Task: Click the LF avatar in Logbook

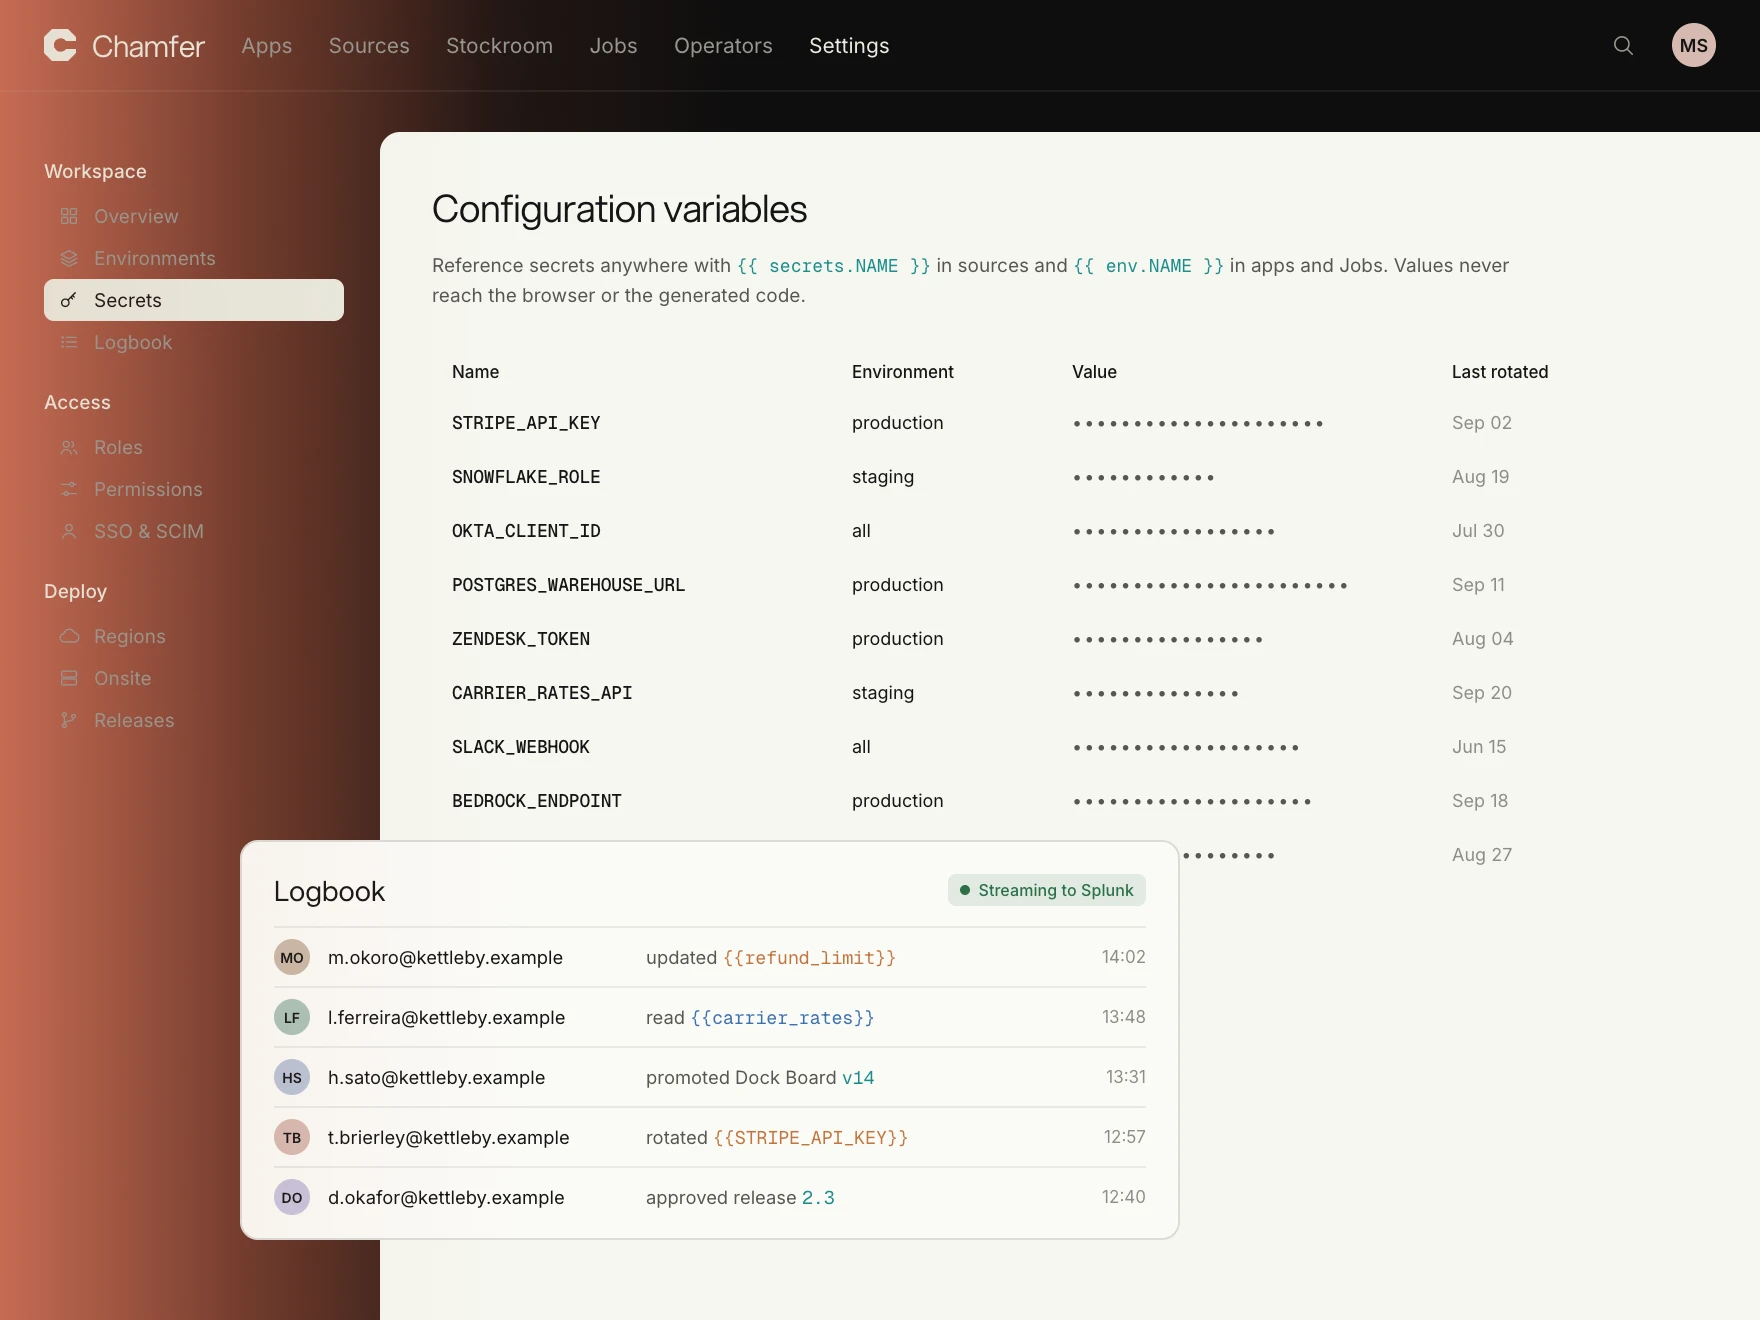Action: coord(292,1017)
